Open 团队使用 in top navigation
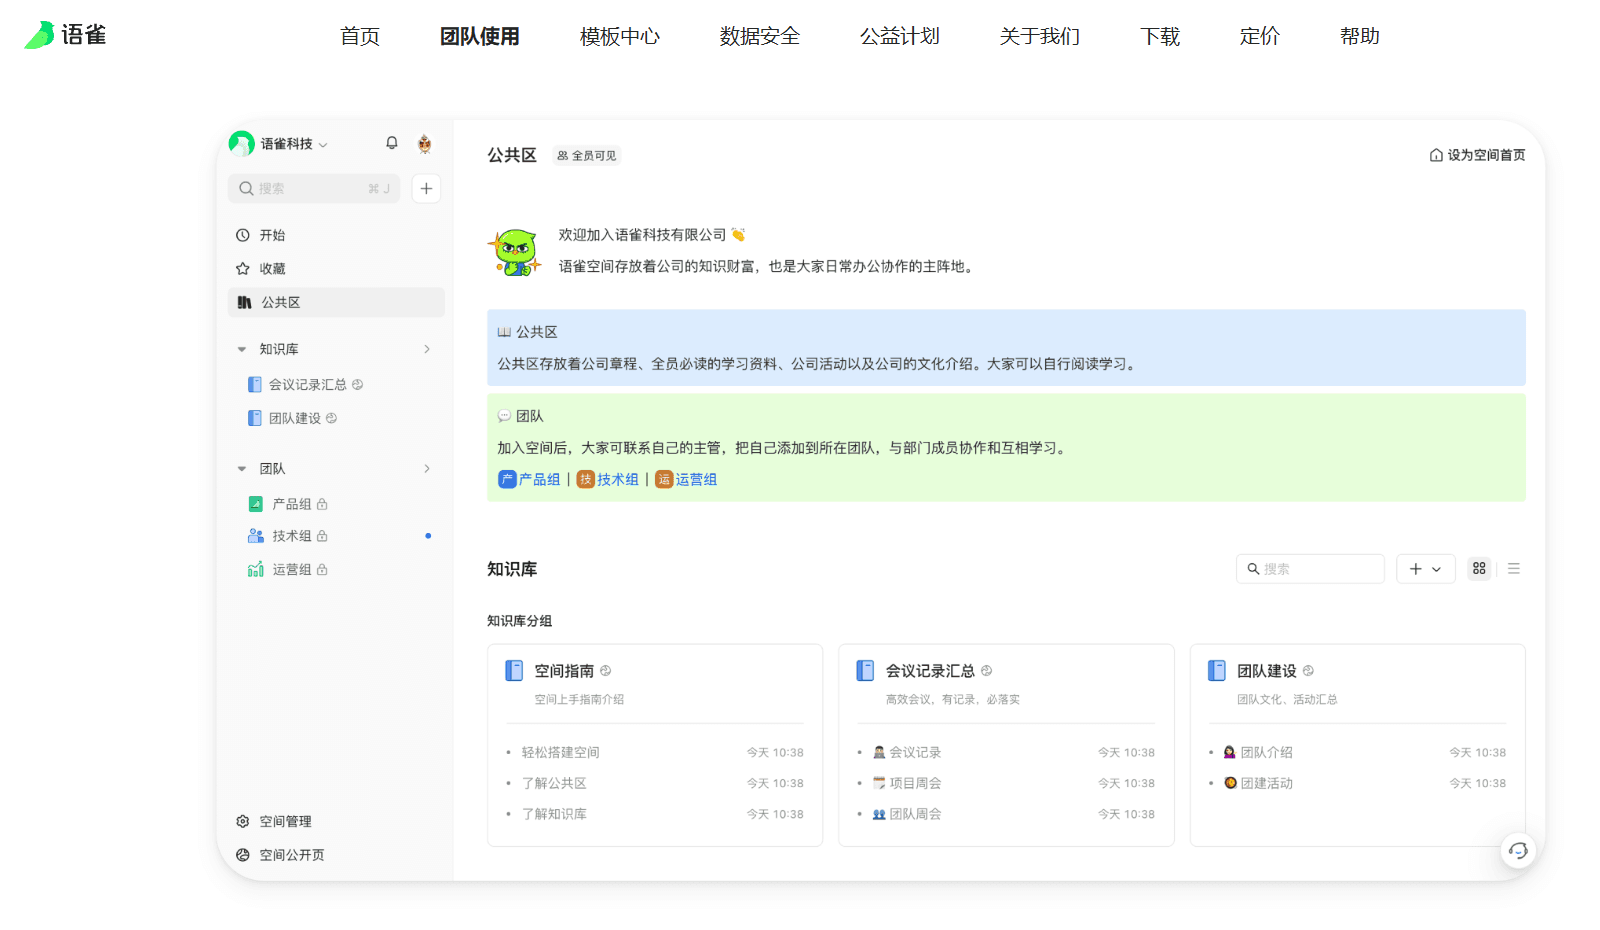The image size is (1600, 930). point(480,36)
